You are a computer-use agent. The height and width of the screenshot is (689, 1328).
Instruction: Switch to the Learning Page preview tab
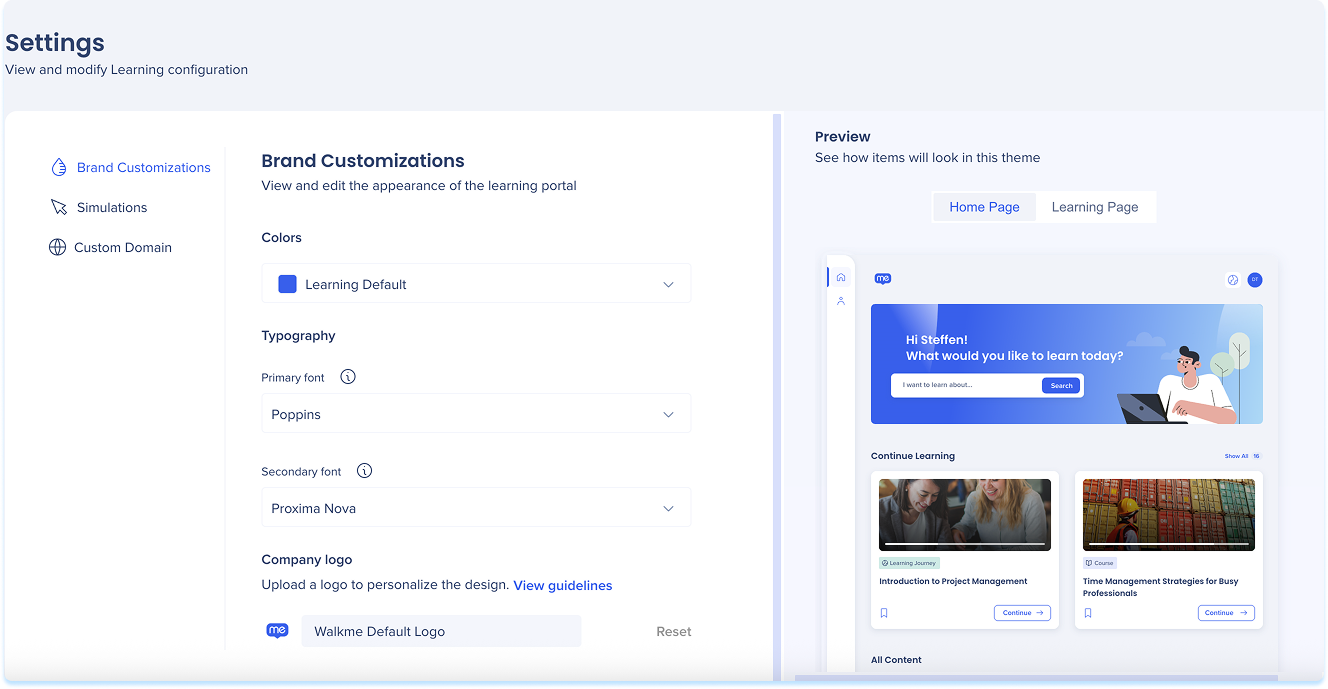(1094, 207)
